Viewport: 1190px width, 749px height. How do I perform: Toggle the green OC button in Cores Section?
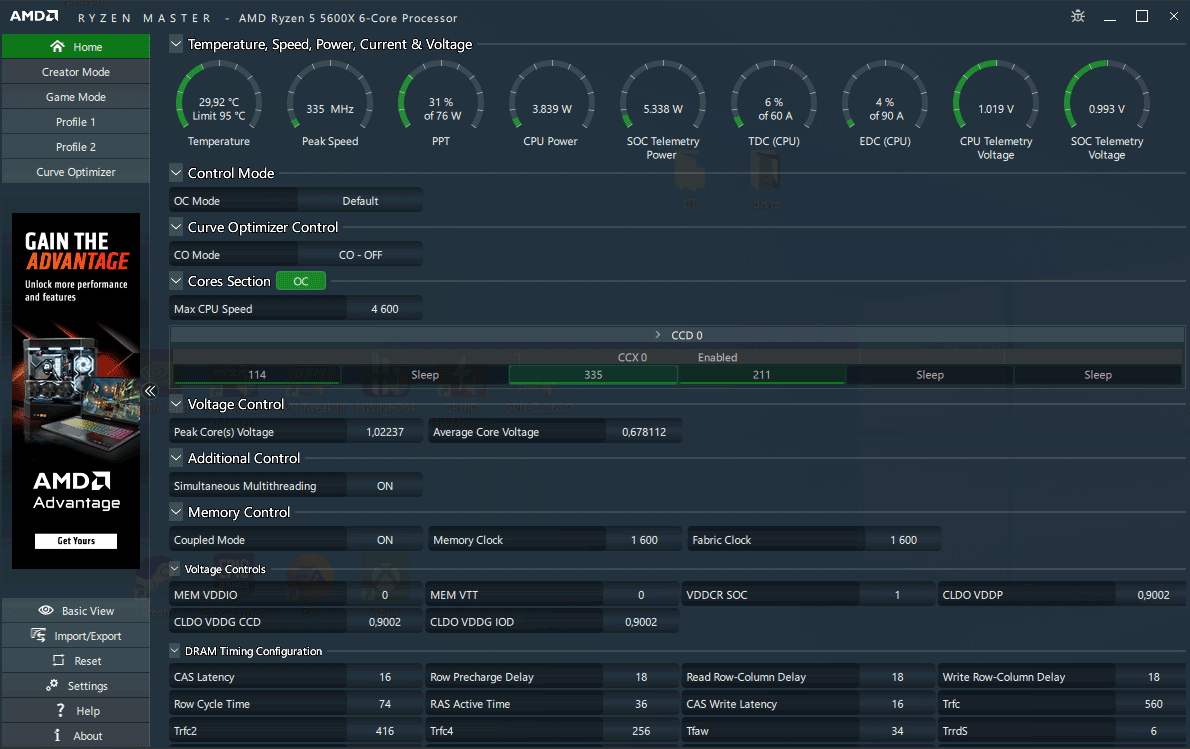[301, 282]
